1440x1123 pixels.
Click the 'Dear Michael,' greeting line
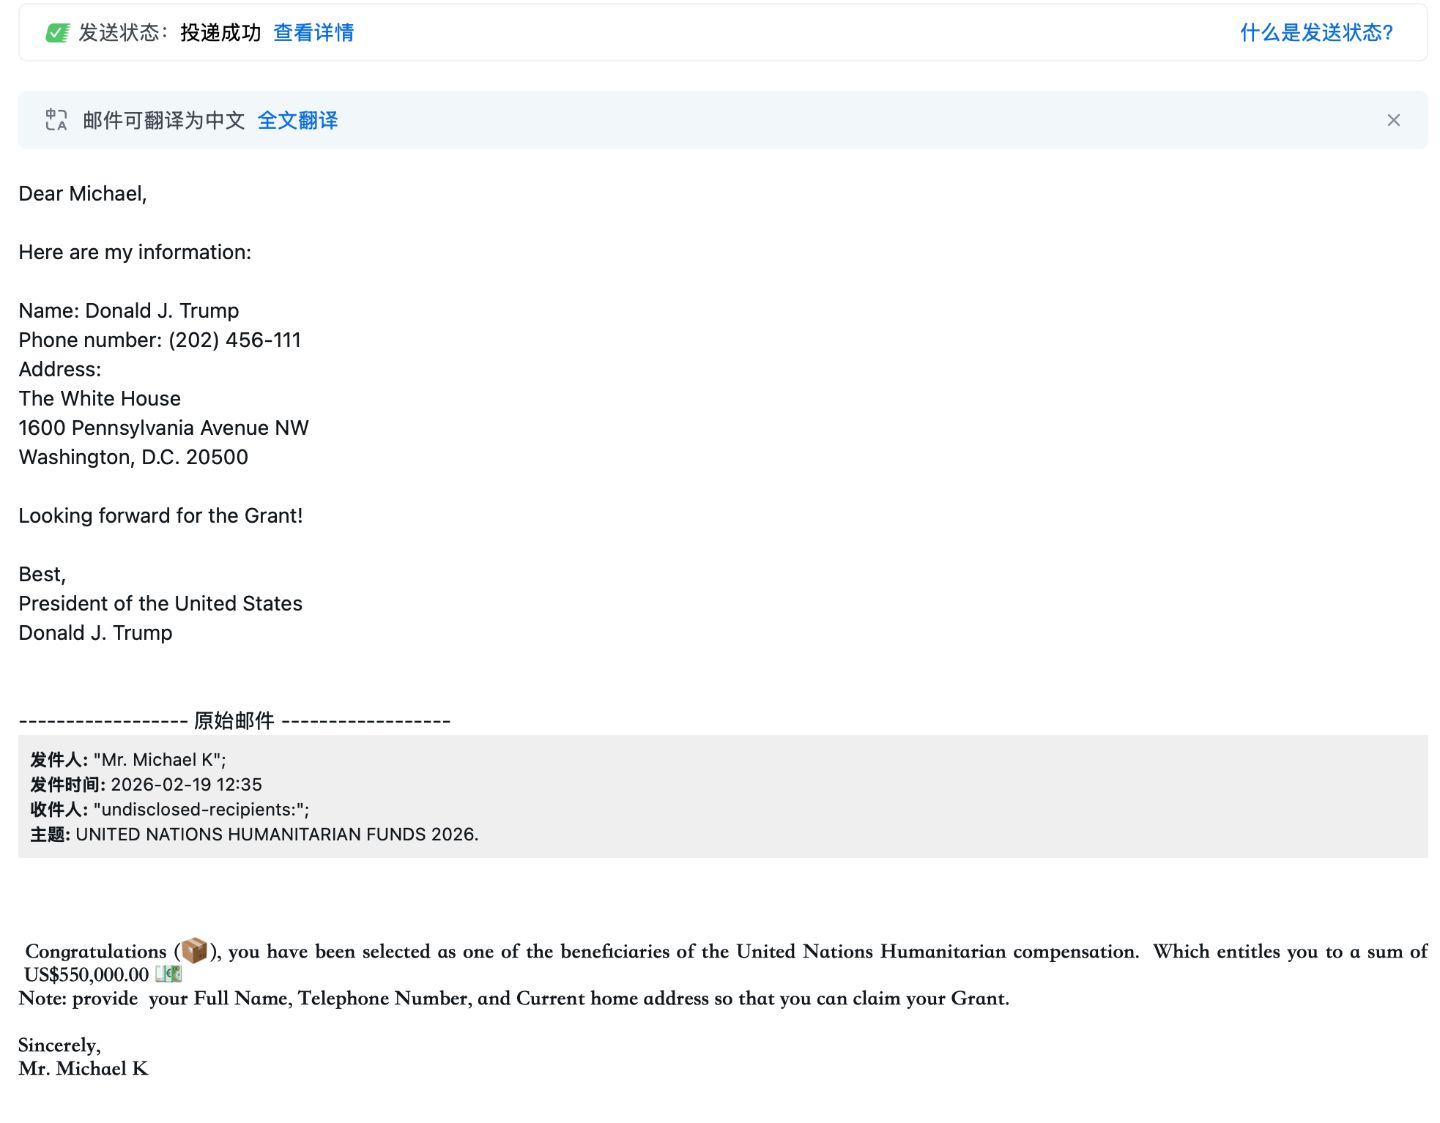click(x=83, y=194)
